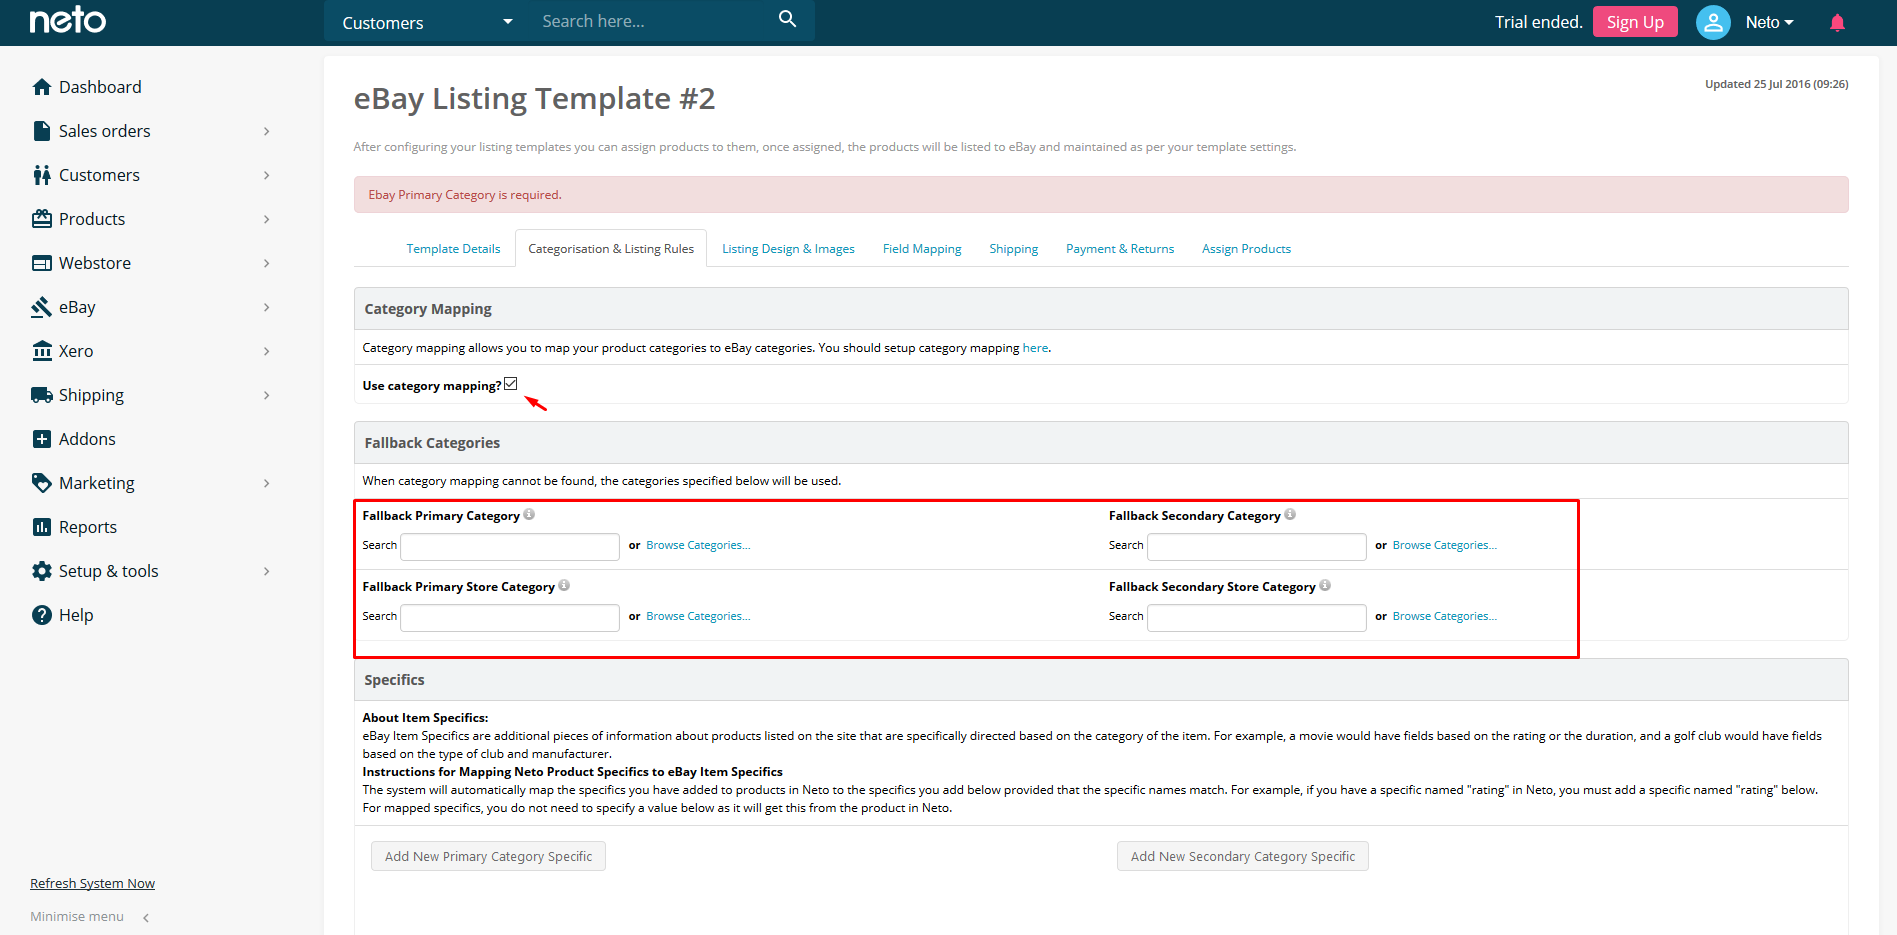Image resolution: width=1897 pixels, height=935 pixels.
Task: Expand the Shipping submenu chevron
Action: click(267, 395)
